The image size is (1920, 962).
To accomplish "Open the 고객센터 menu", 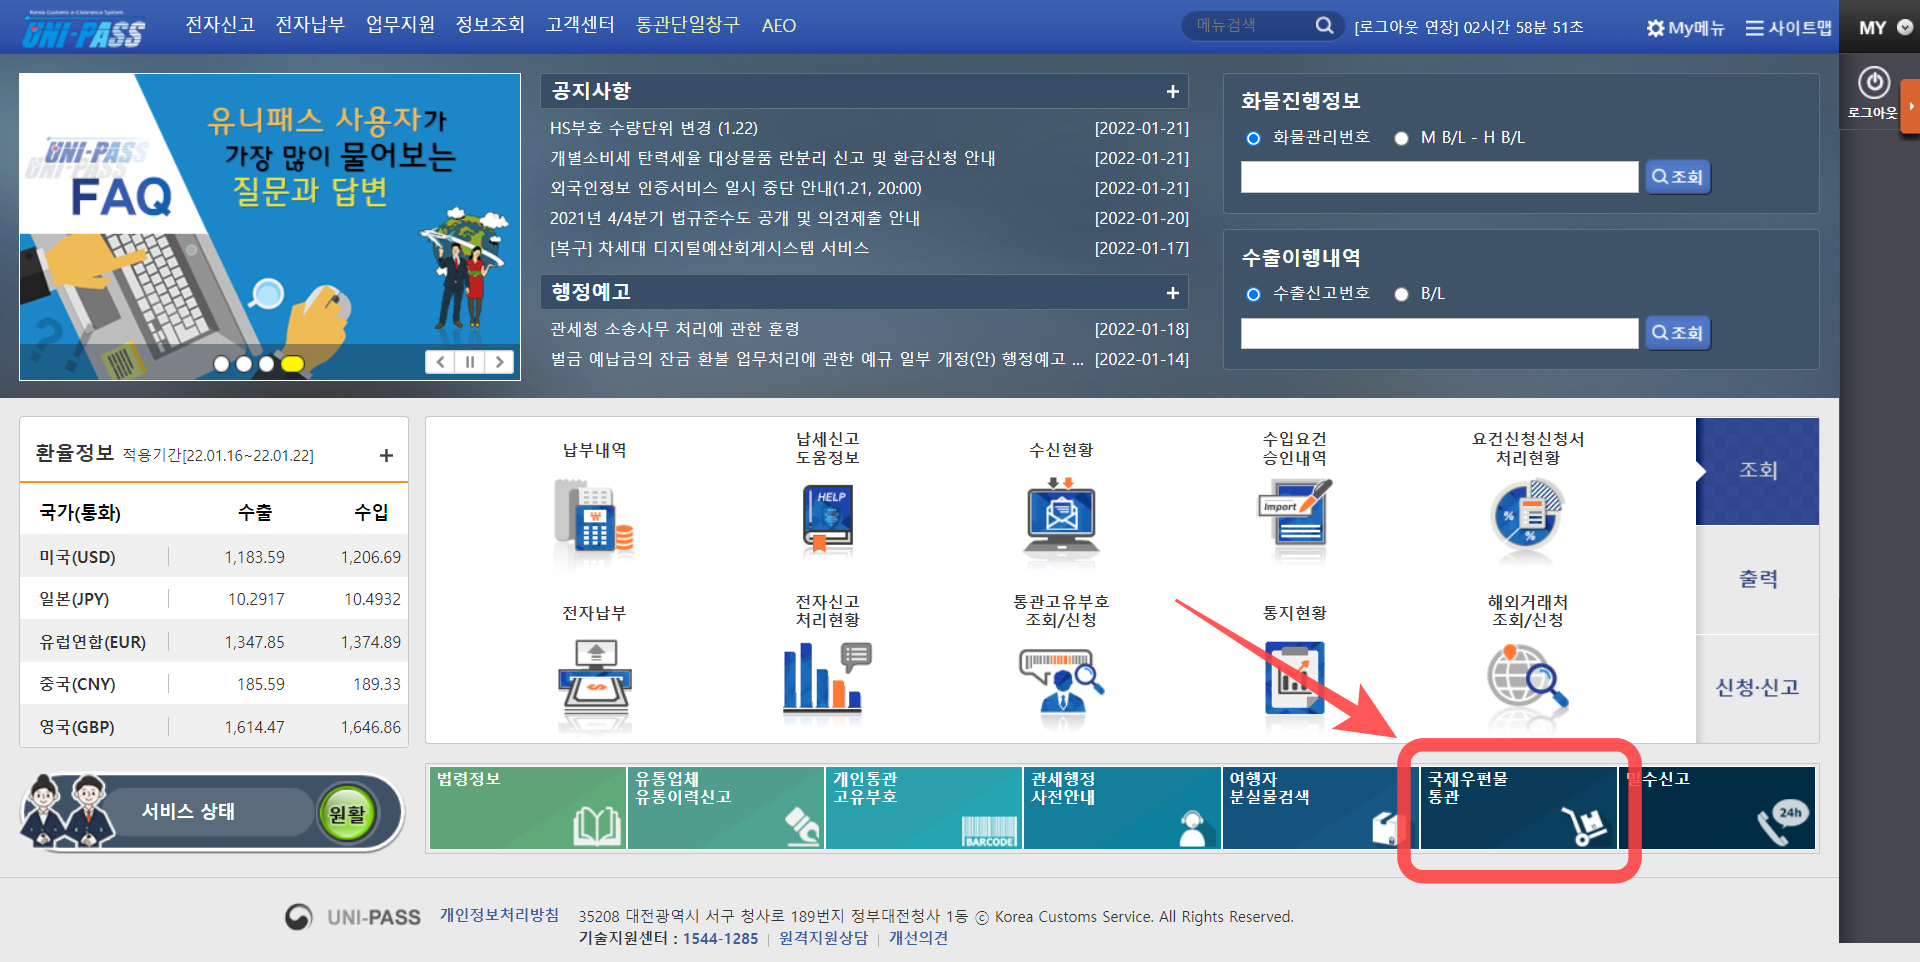I will tap(580, 25).
